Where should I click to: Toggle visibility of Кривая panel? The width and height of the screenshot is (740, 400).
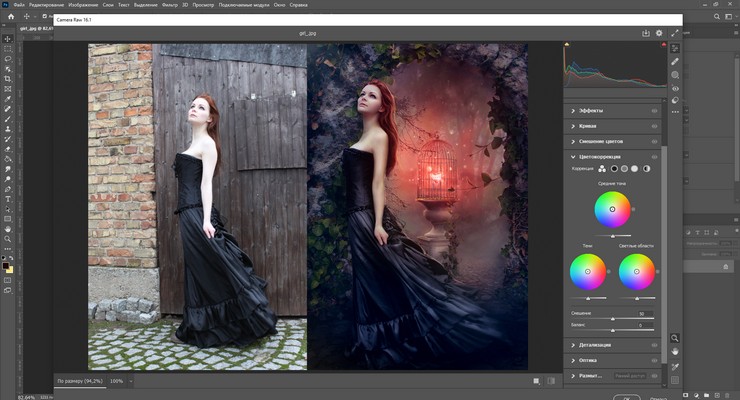[655, 127]
